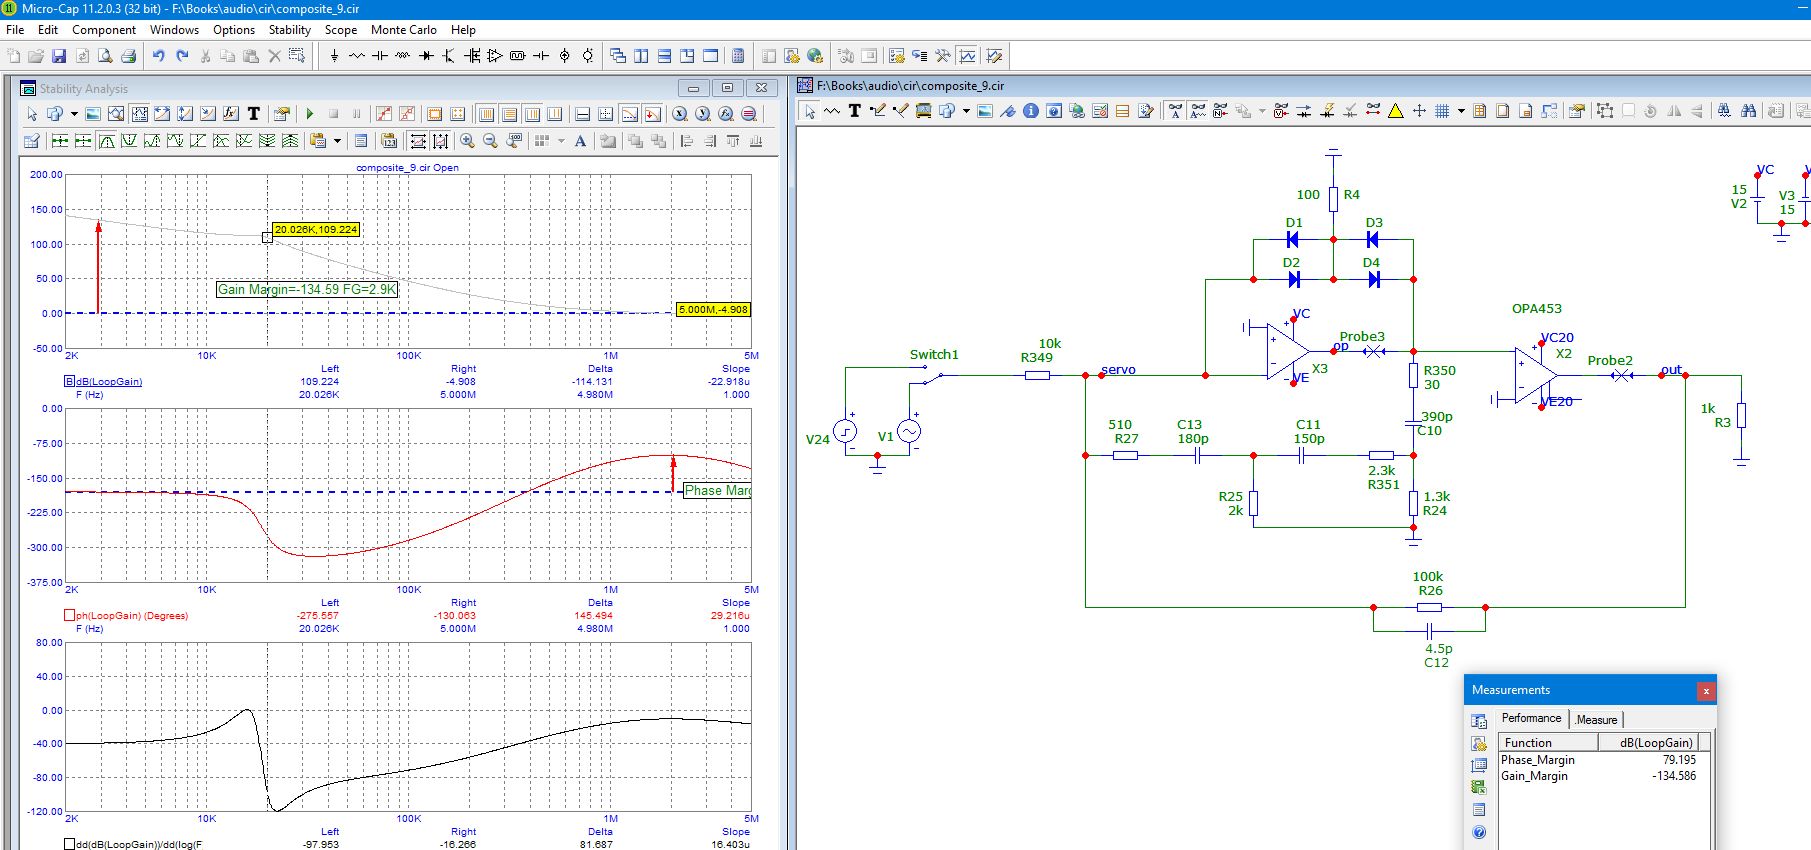Click the Gain Margin annotation label on plot

pyautogui.click(x=307, y=289)
